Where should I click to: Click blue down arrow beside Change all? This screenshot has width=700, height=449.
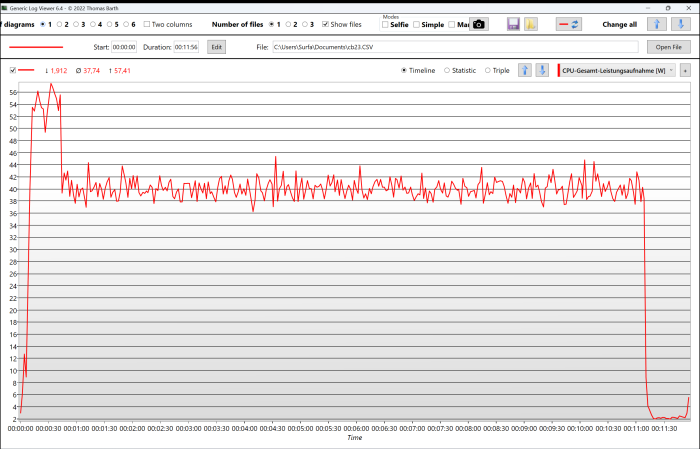pyautogui.click(x=681, y=25)
